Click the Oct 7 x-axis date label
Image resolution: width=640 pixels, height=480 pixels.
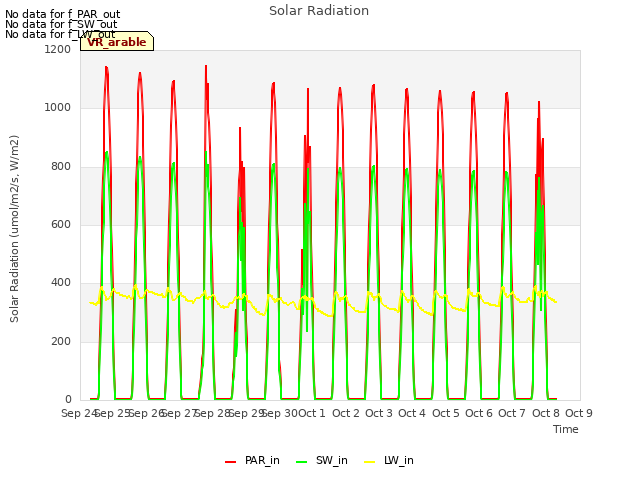[x=512, y=413]
